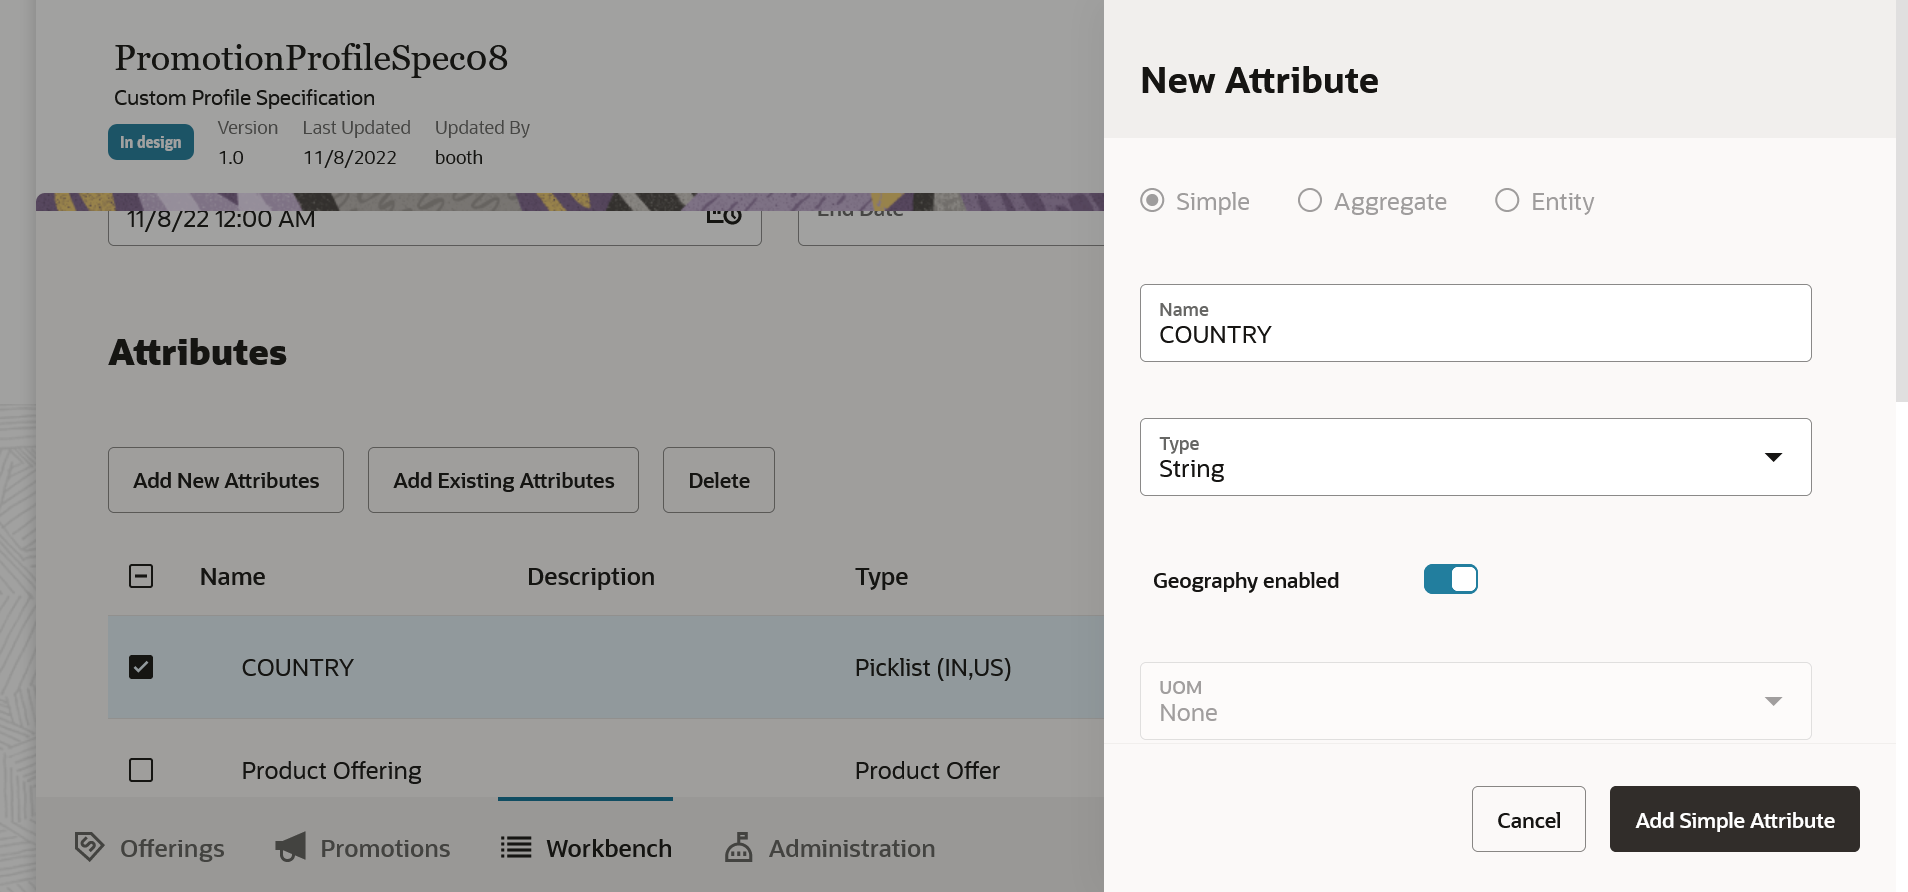Expand the Type dropdown arrow

[1773, 457]
